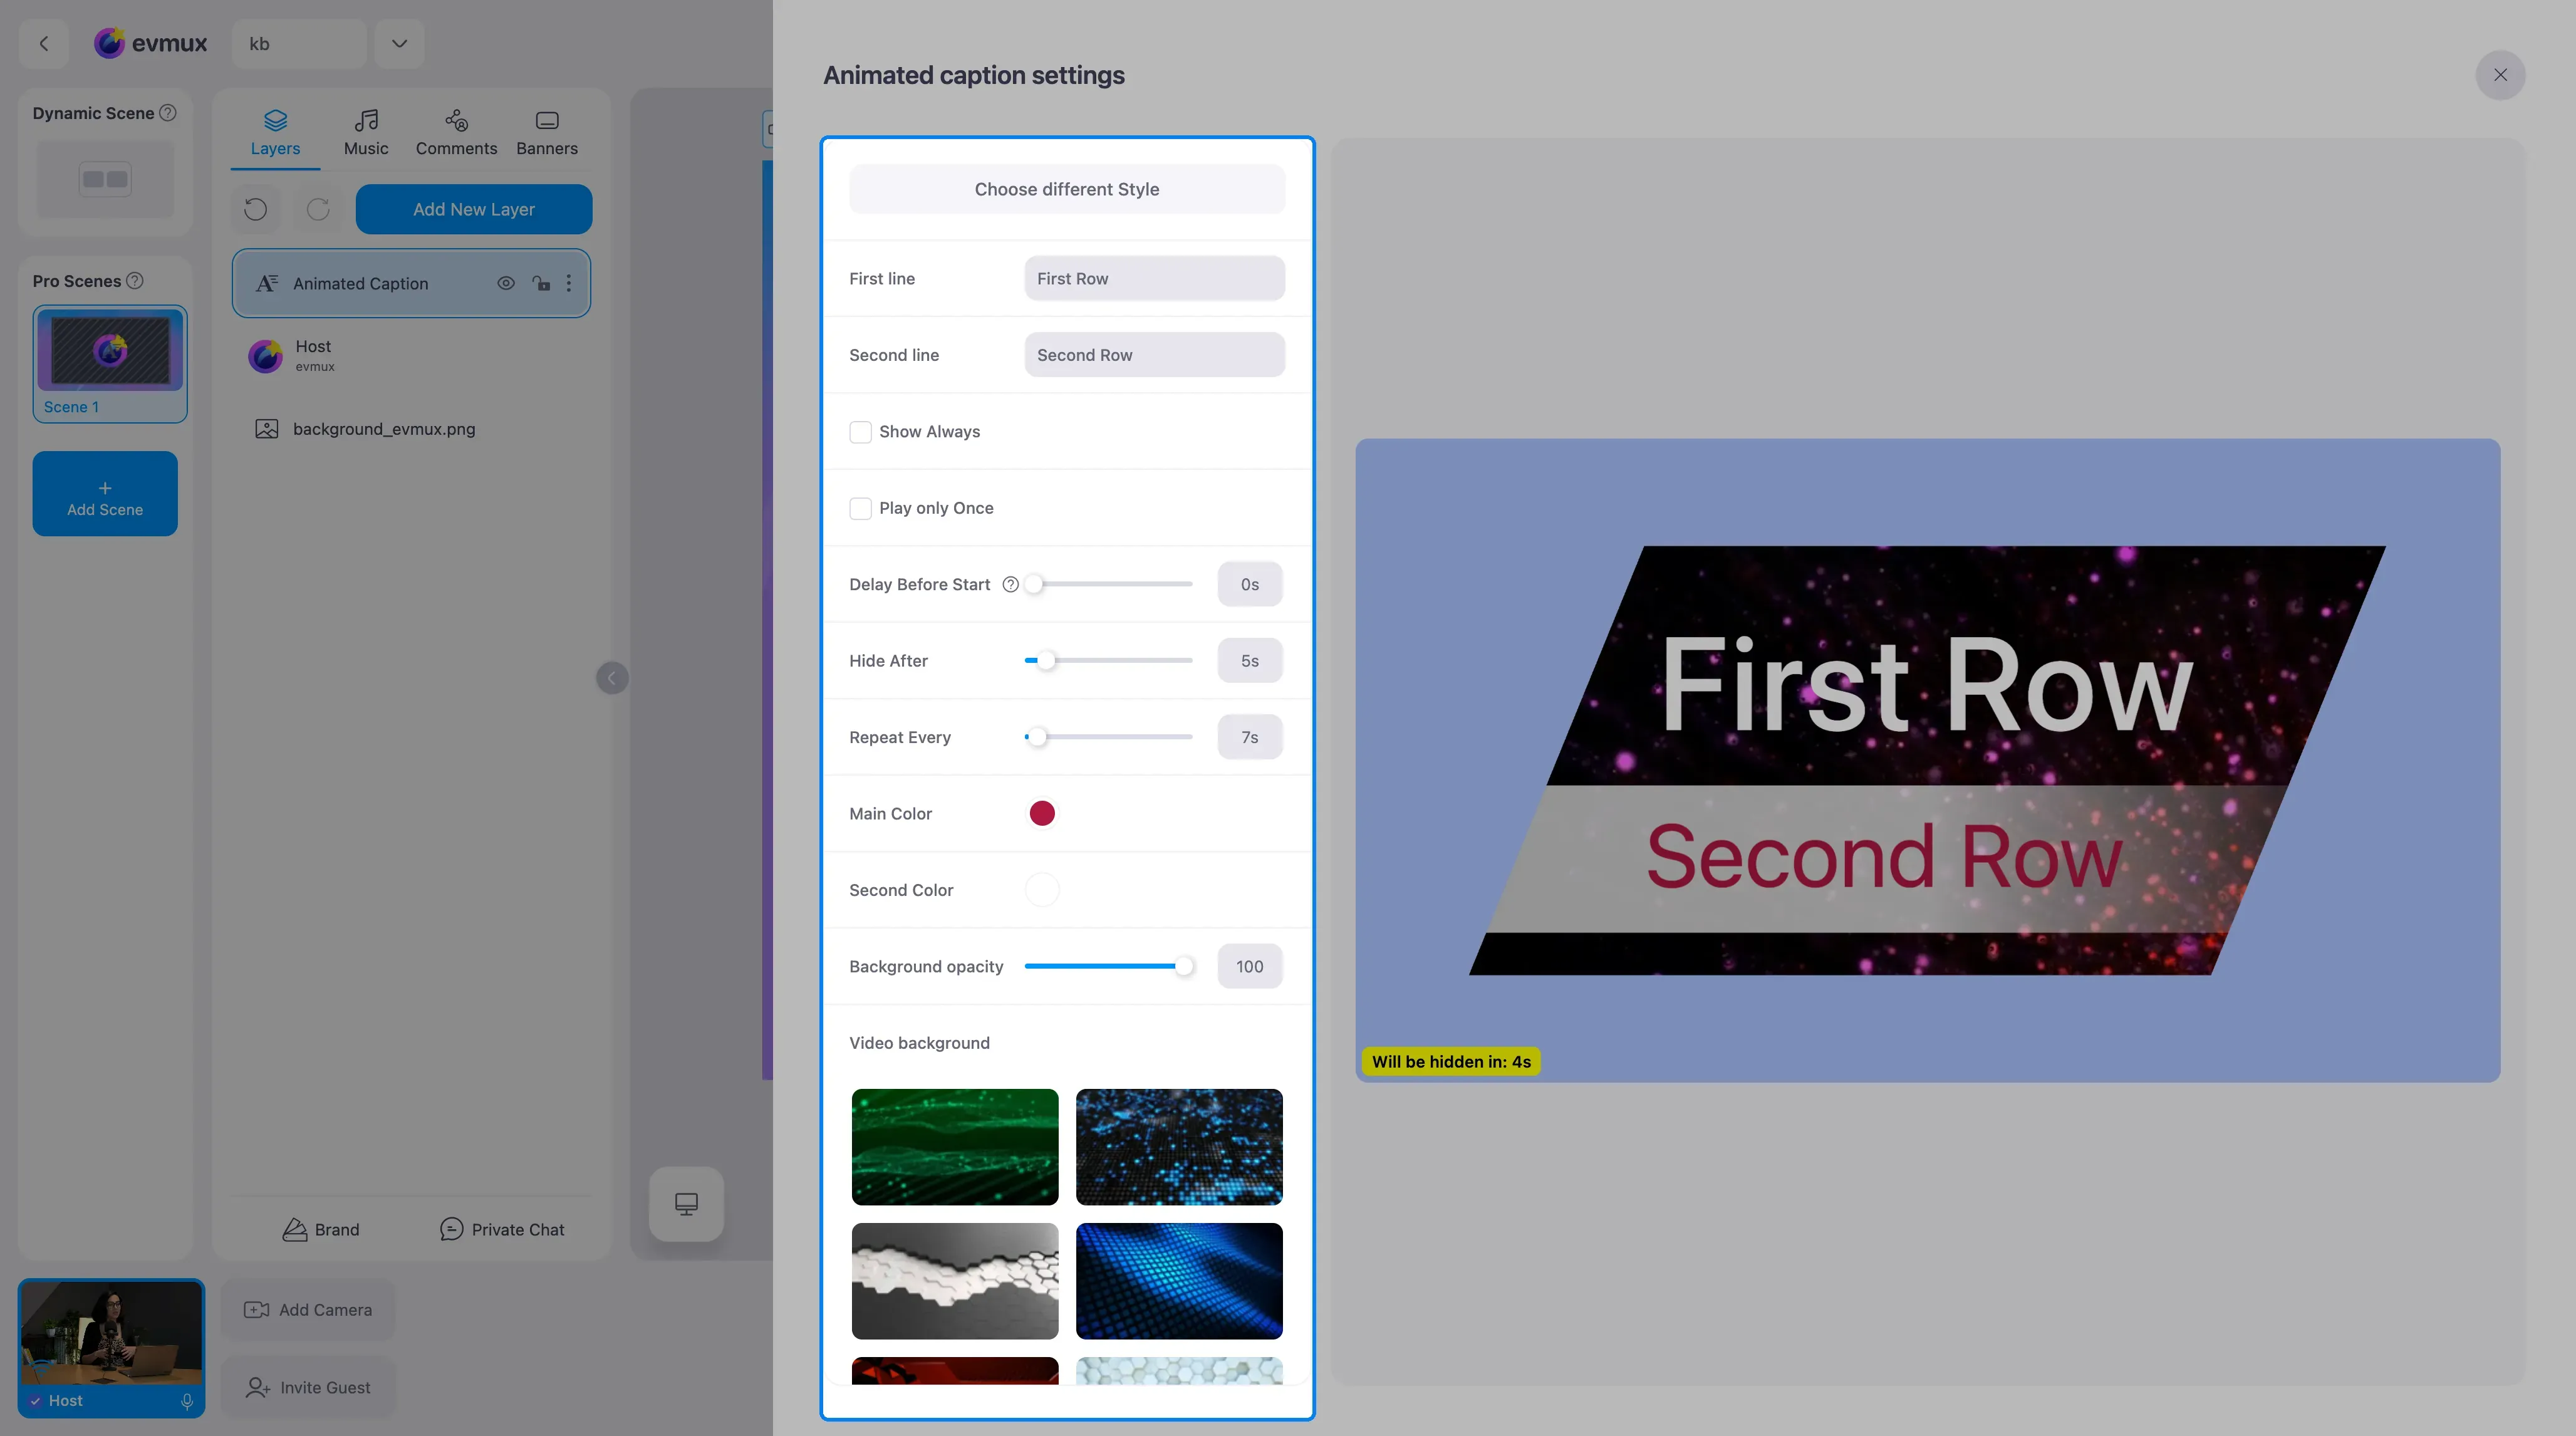2576x1436 pixels.
Task: Open Private Chat
Action: coord(502,1230)
